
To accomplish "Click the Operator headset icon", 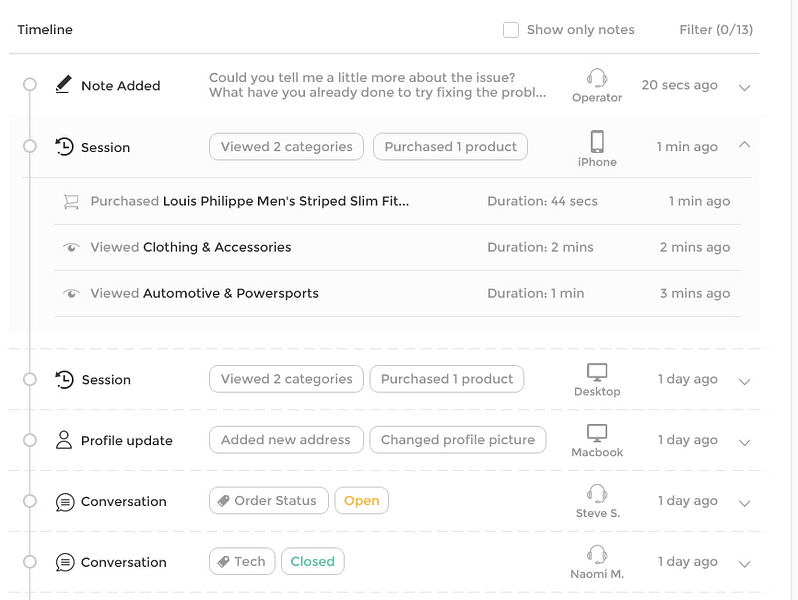I will click(x=597, y=78).
